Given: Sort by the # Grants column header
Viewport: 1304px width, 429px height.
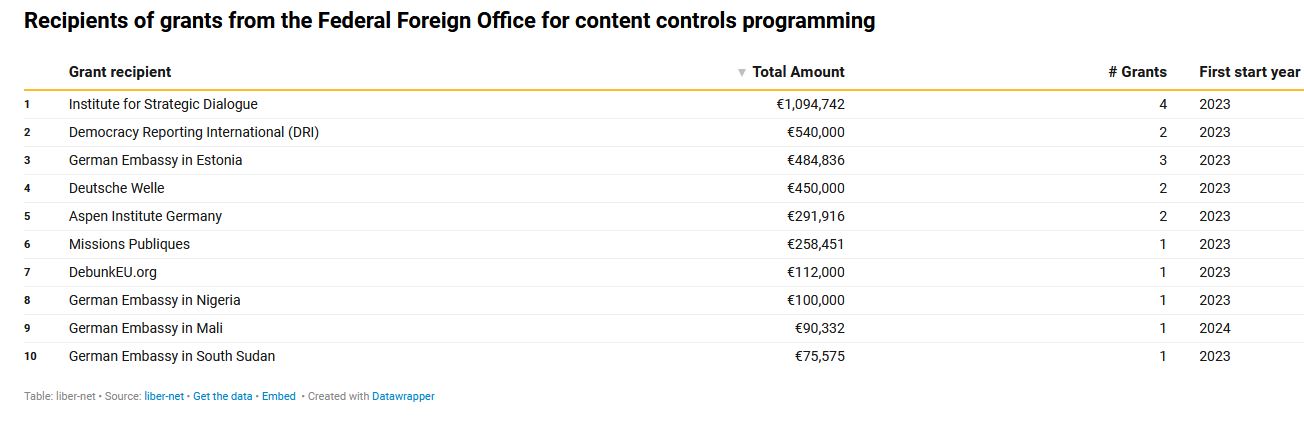Looking at the screenshot, I should point(1137,72).
